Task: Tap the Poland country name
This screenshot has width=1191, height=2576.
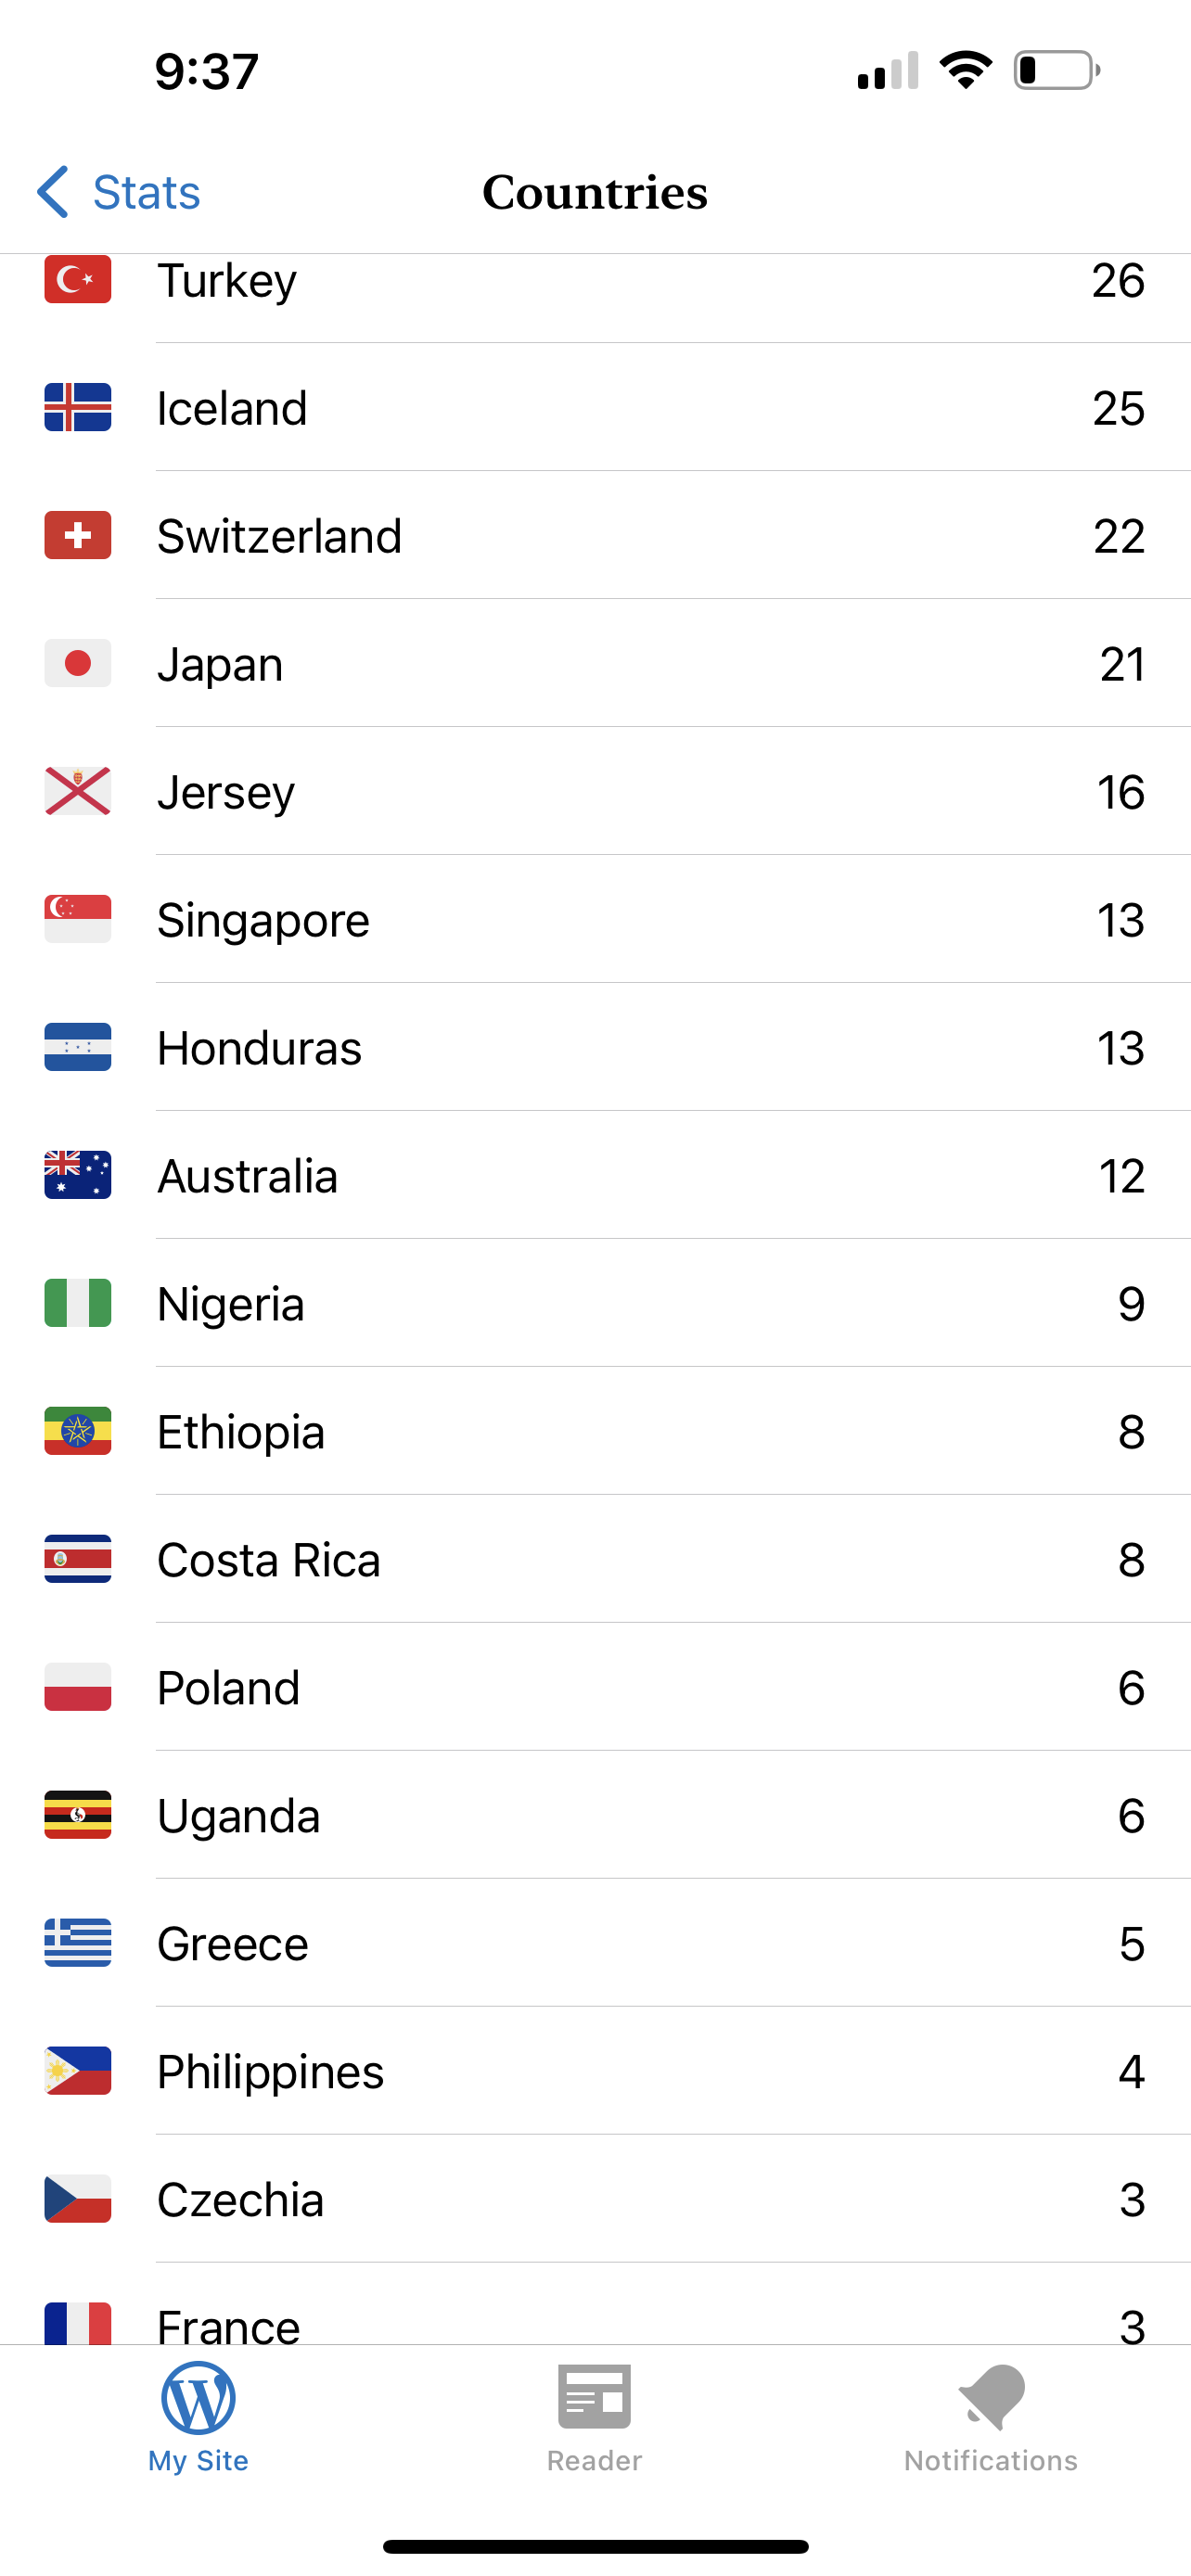Action: tap(229, 1688)
